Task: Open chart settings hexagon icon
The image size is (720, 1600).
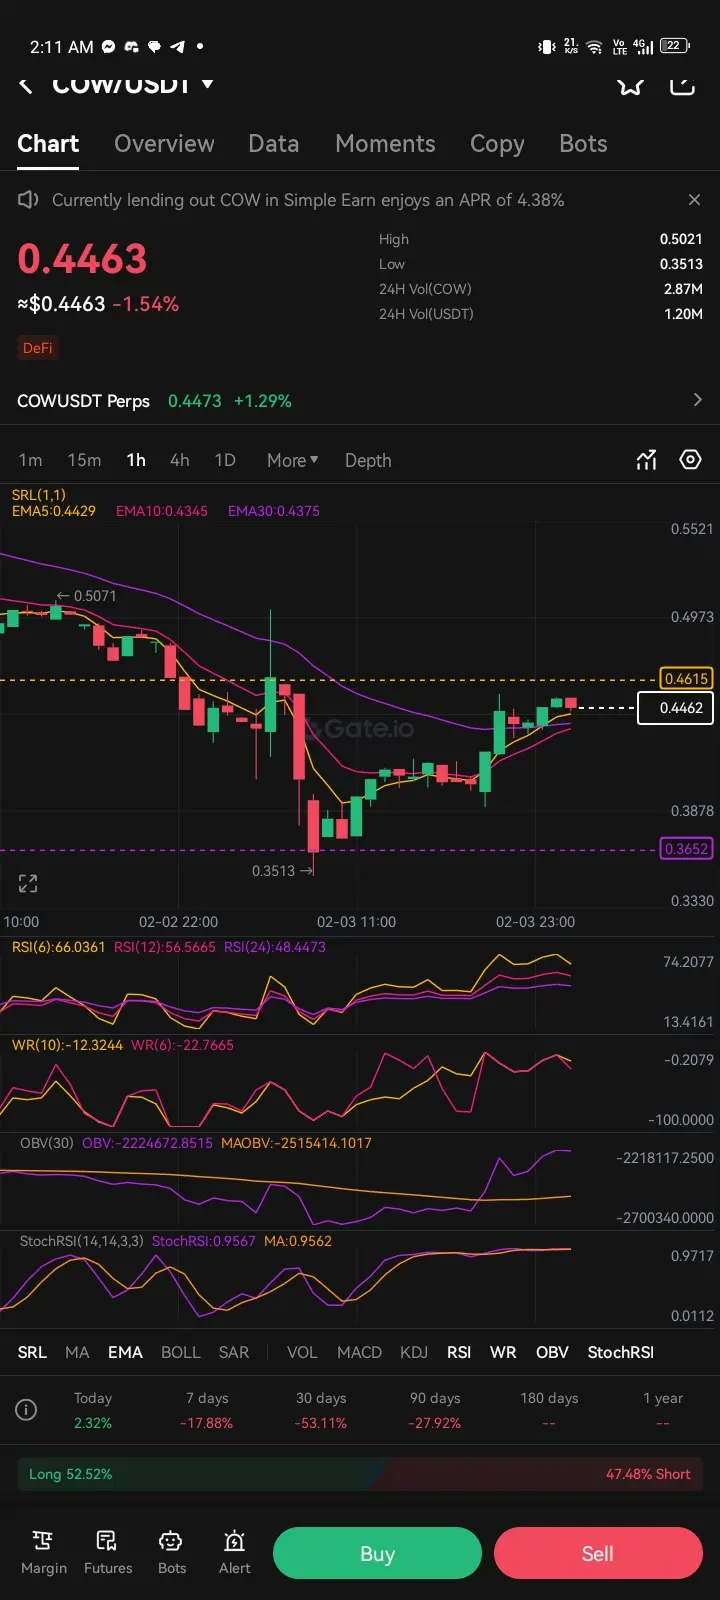Action: 691,460
